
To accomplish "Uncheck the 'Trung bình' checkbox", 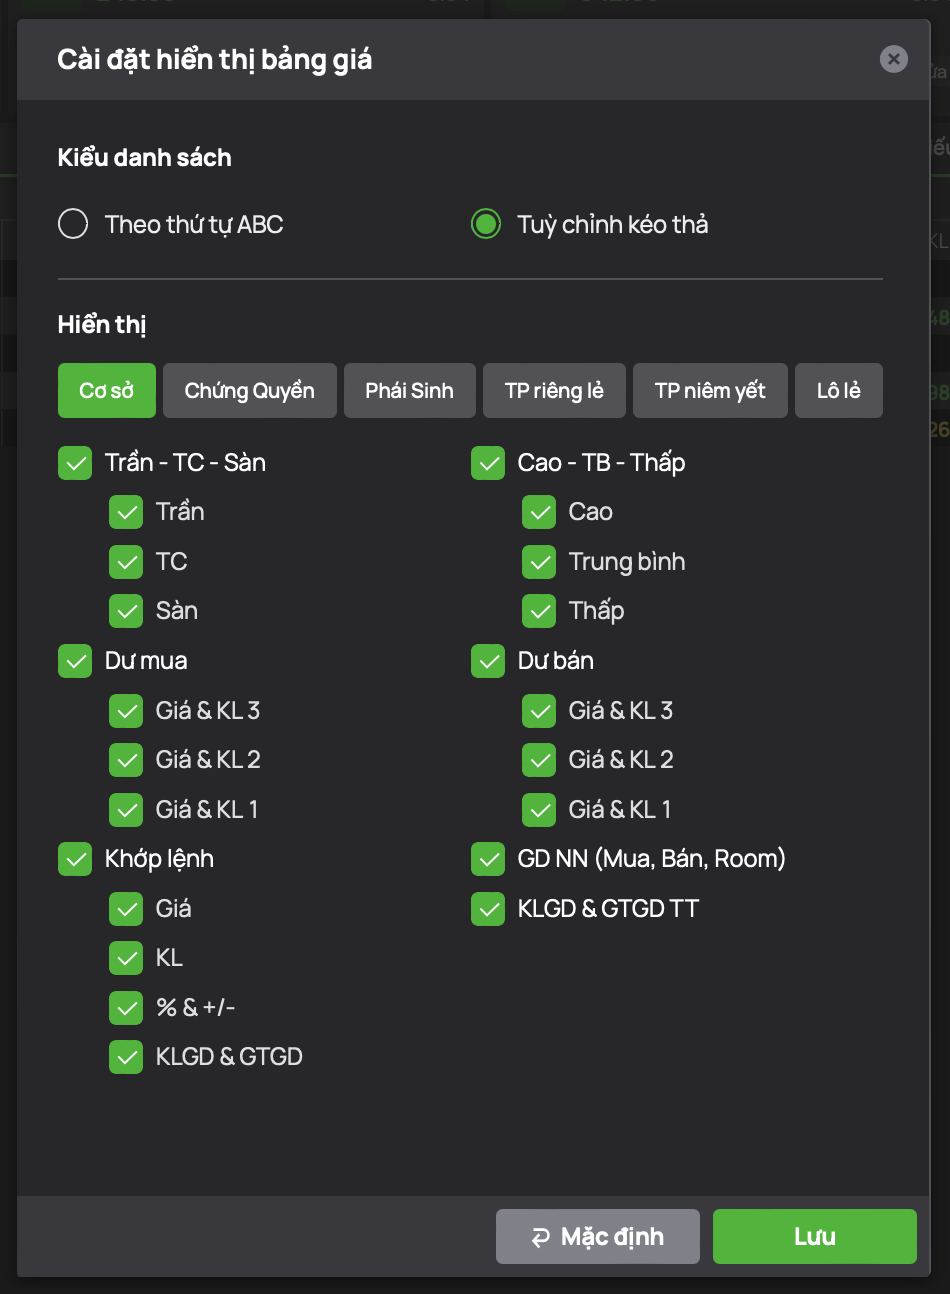I will pos(539,562).
